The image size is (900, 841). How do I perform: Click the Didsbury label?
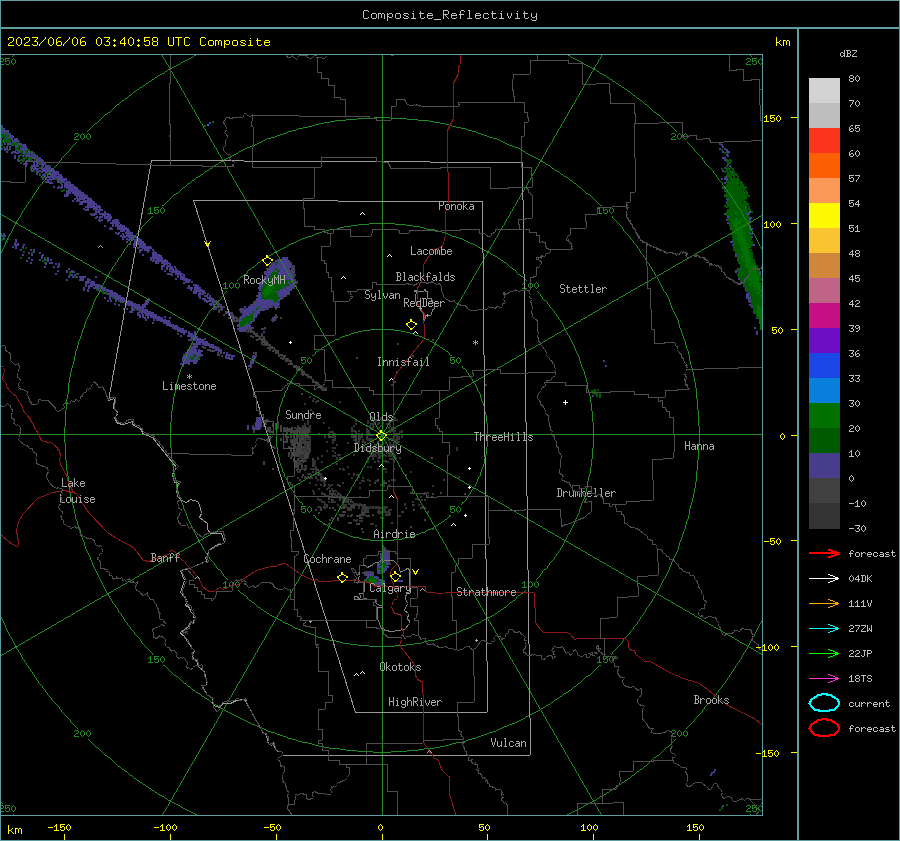(377, 448)
